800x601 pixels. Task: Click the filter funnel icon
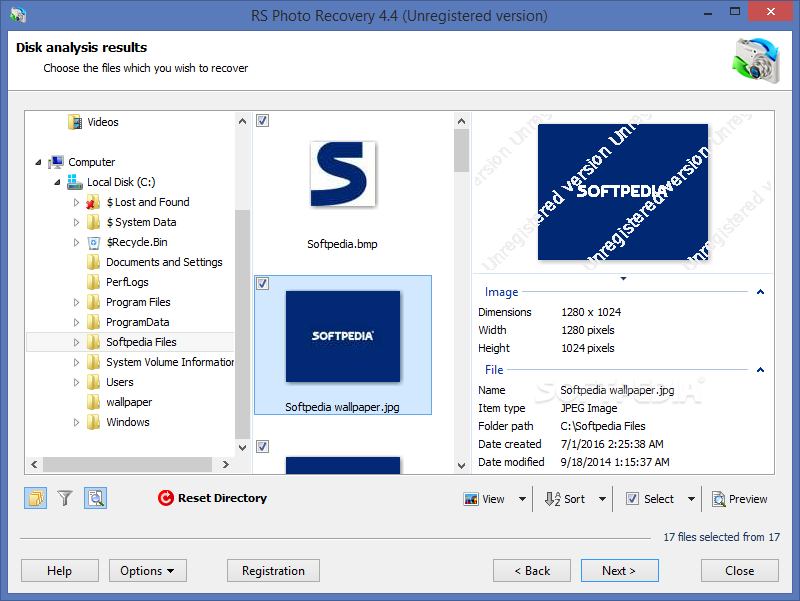tap(65, 498)
